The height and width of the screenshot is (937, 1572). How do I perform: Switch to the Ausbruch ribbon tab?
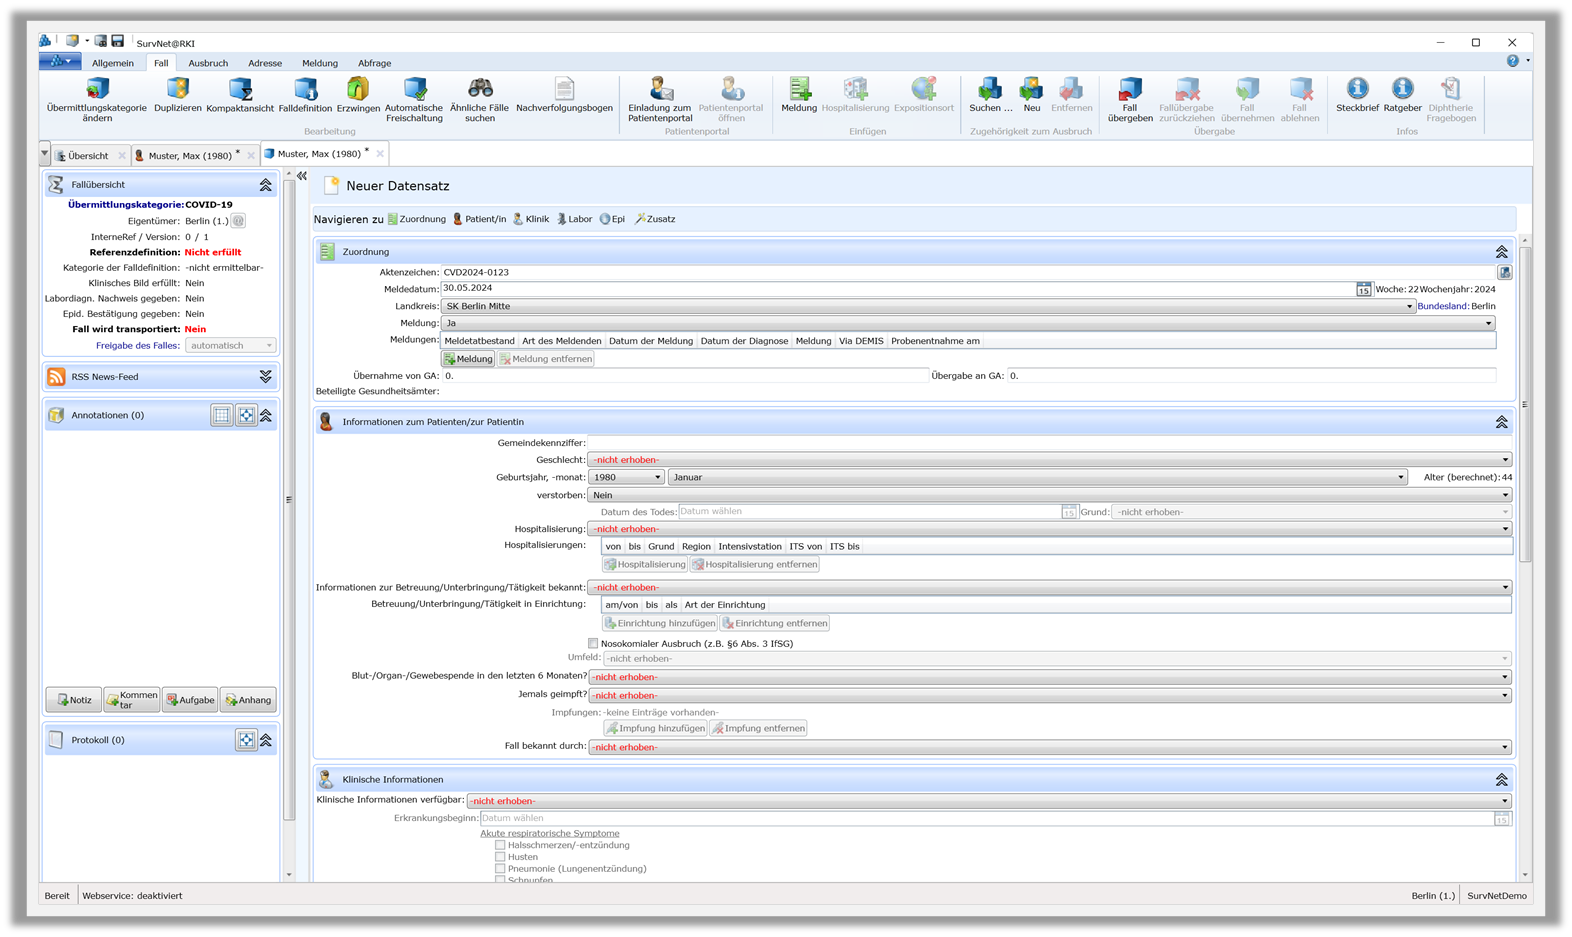[x=208, y=63]
